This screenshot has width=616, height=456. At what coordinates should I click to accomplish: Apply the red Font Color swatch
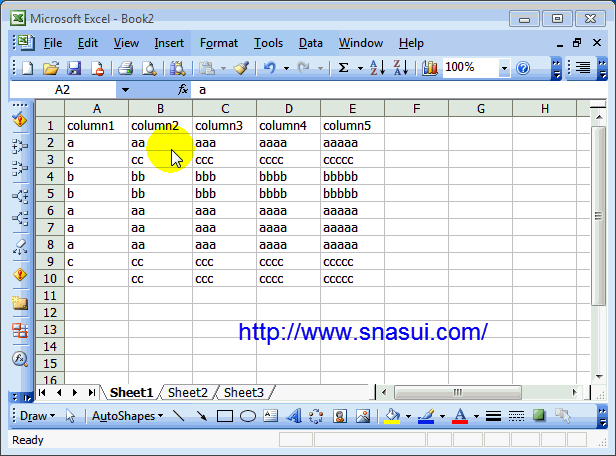pos(460,416)
